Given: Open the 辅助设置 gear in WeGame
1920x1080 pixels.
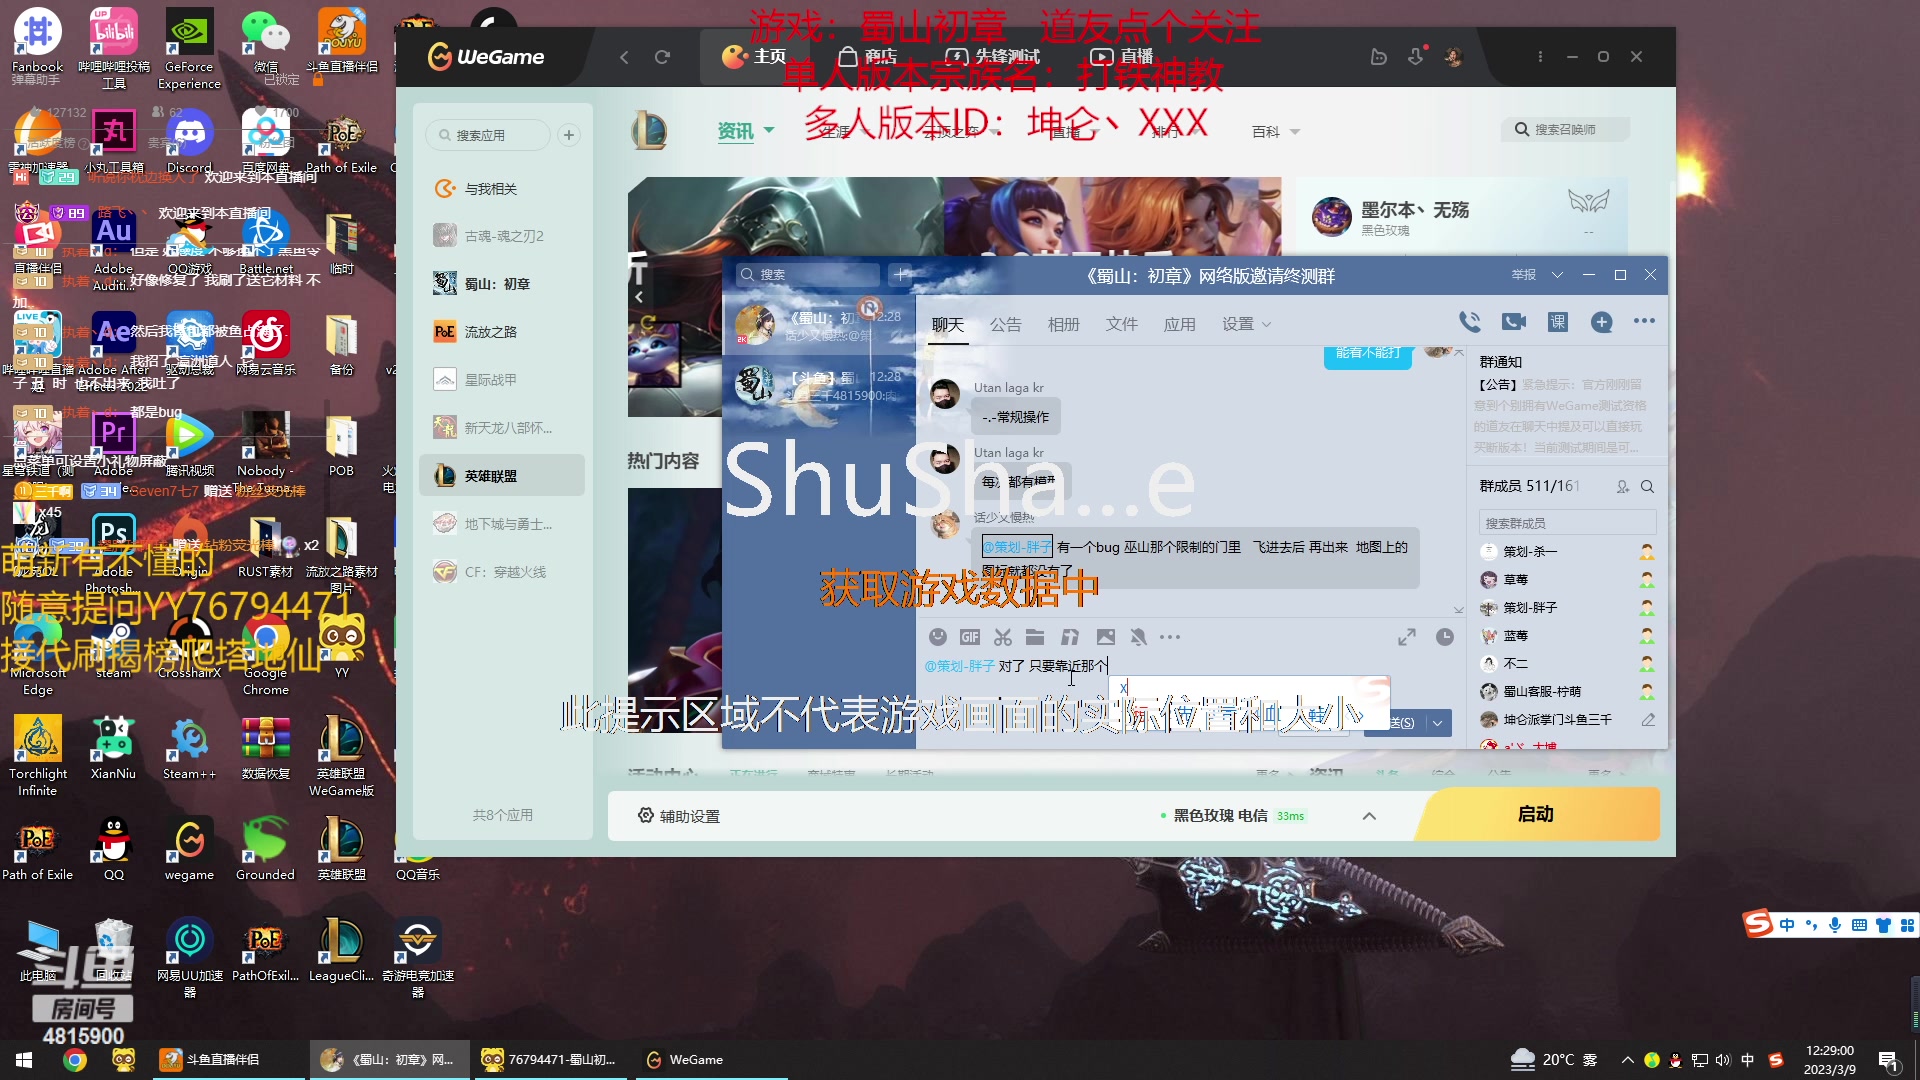Looking at the screenshot, I should (x=646, y=816).
